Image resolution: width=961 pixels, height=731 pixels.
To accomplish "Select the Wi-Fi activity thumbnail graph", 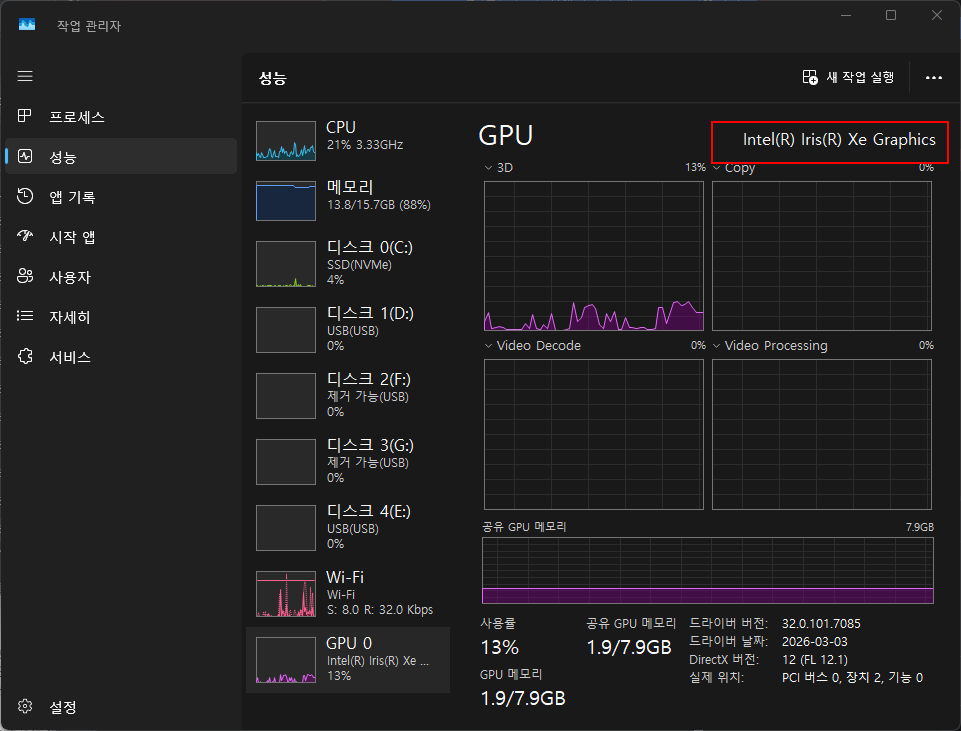I will click(286, 594).
